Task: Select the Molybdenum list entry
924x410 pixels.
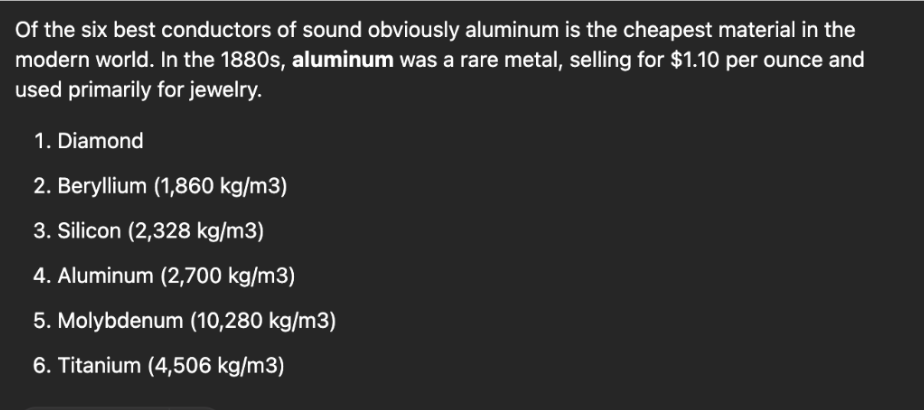Action: (116, 321)
